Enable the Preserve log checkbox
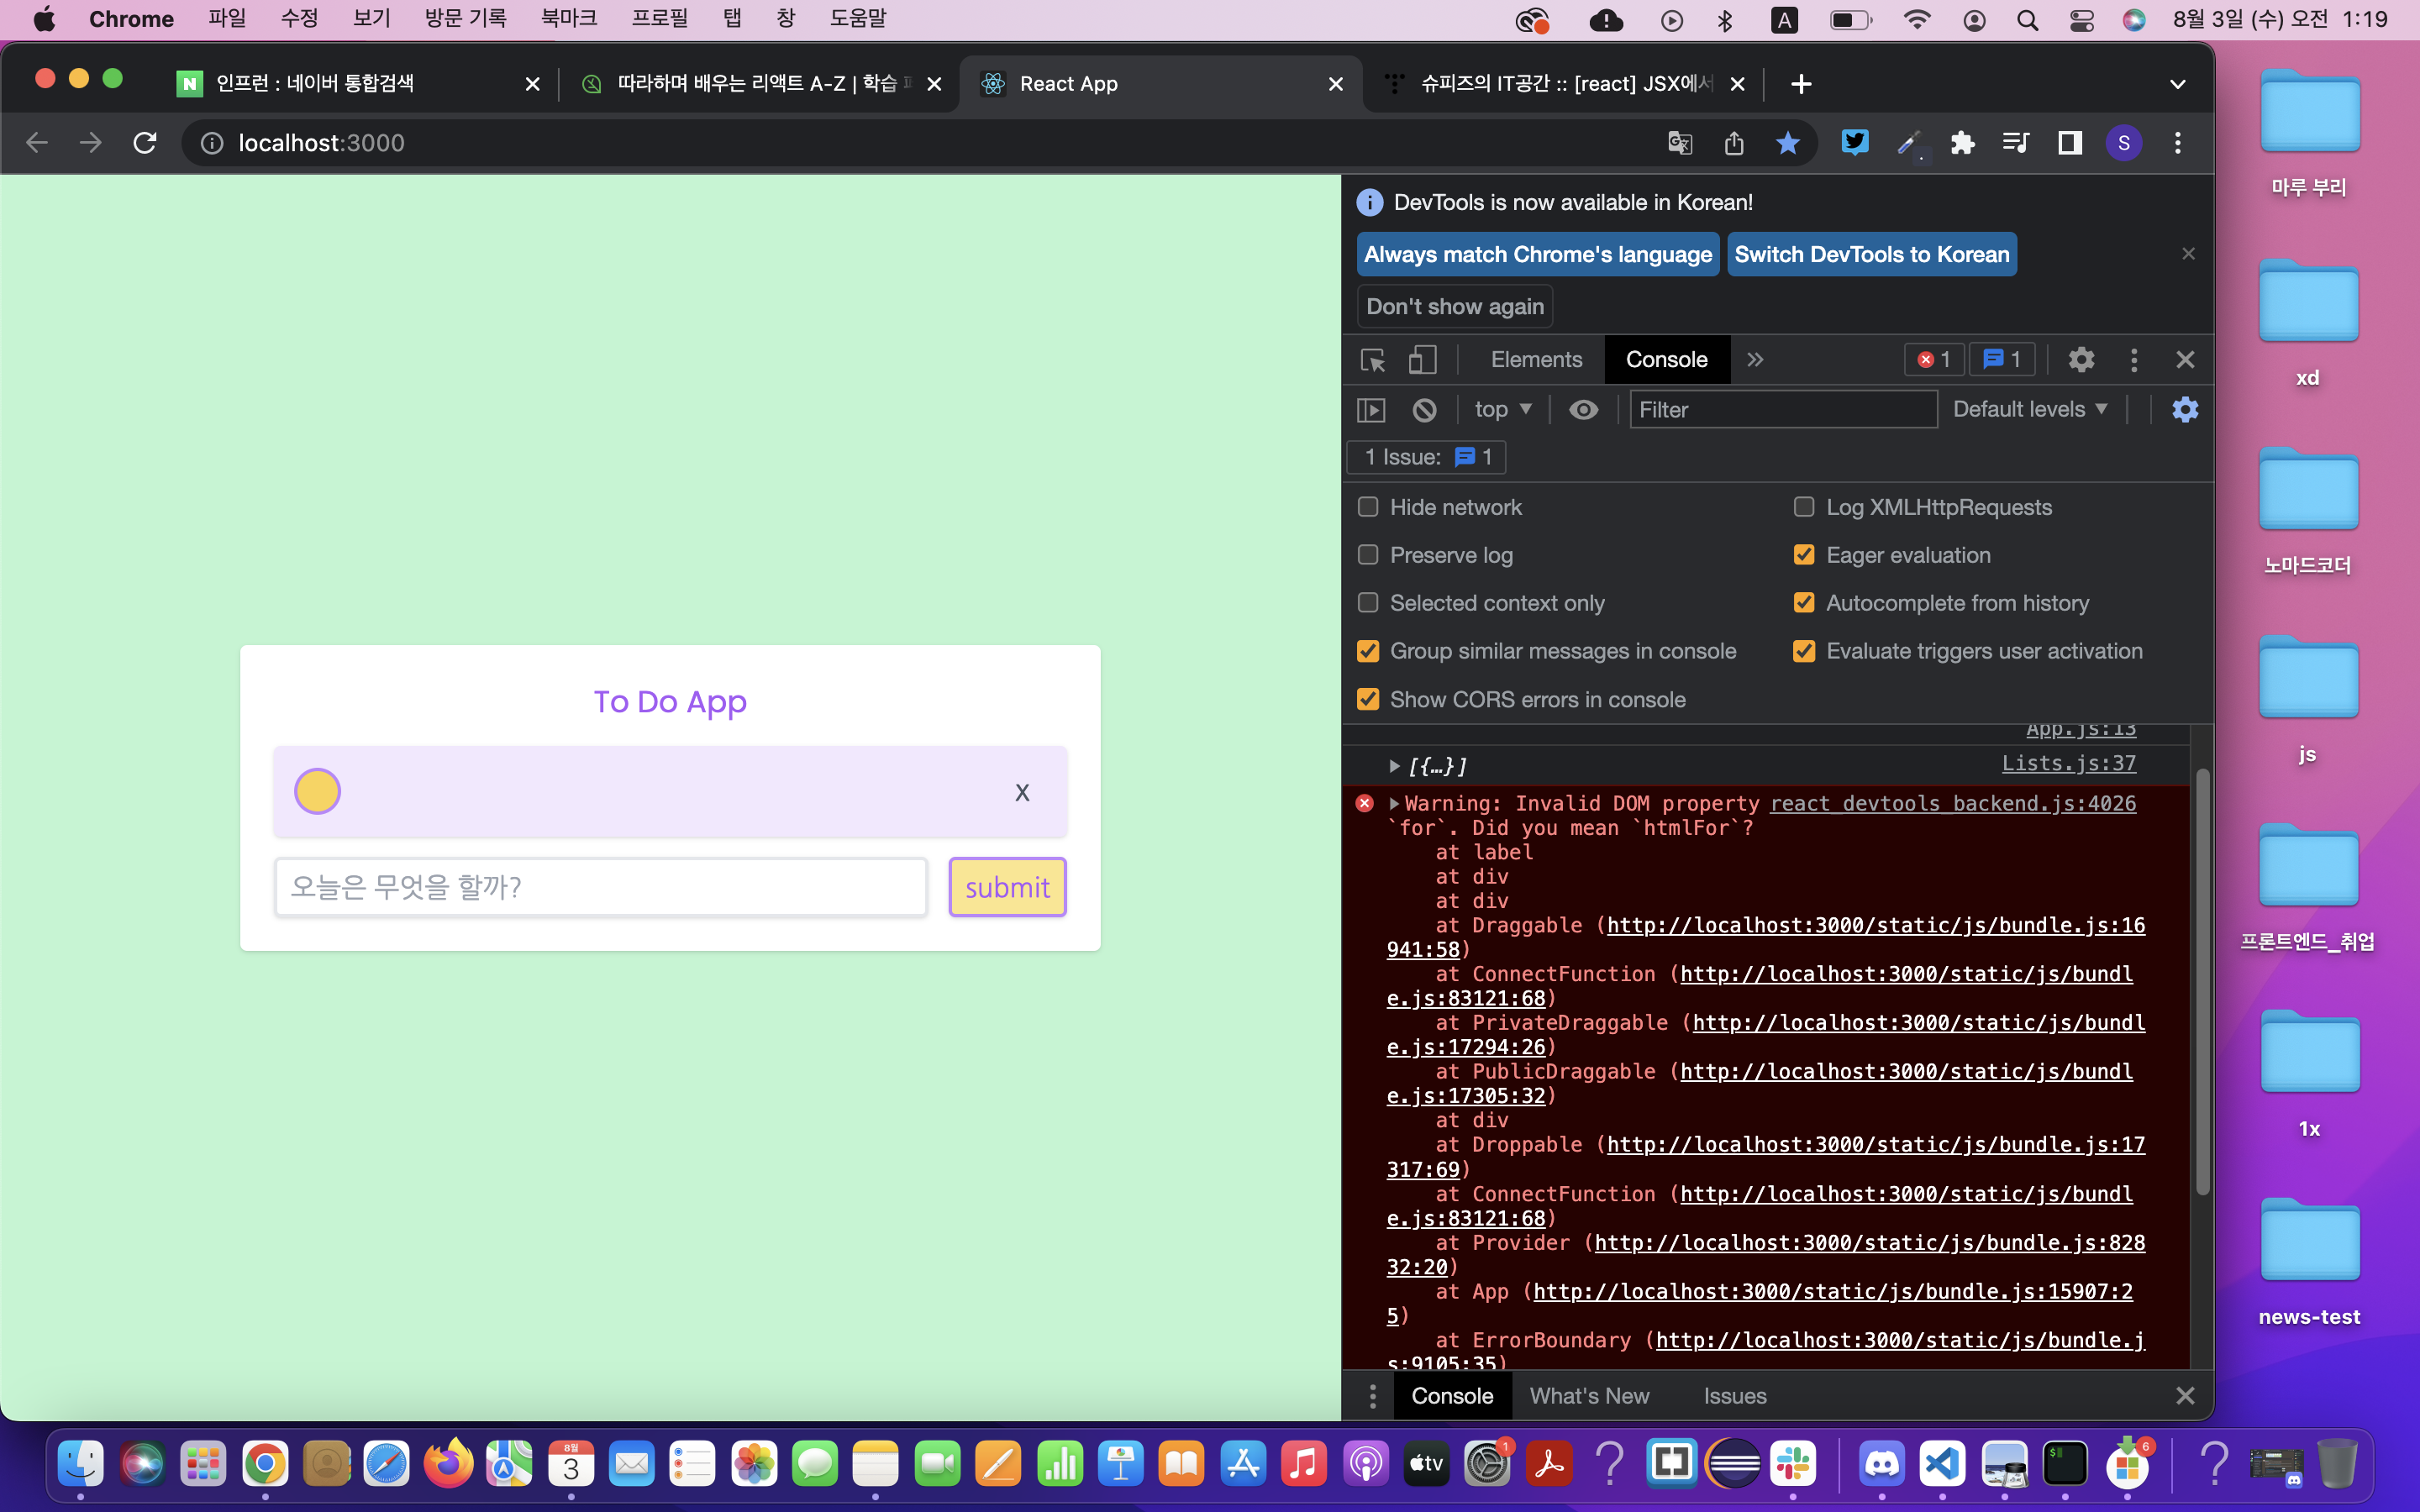 pos(1368,555)
